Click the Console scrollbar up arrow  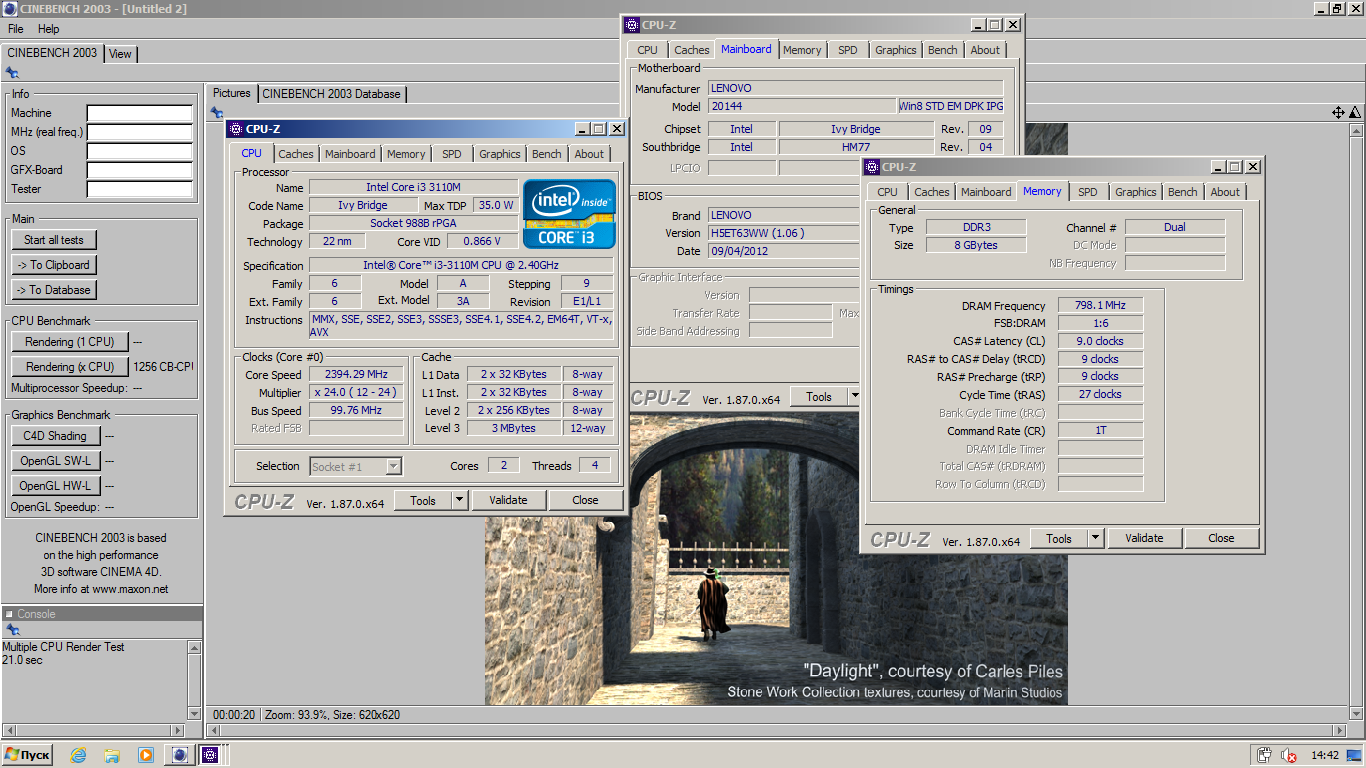(x=195, y=648)
